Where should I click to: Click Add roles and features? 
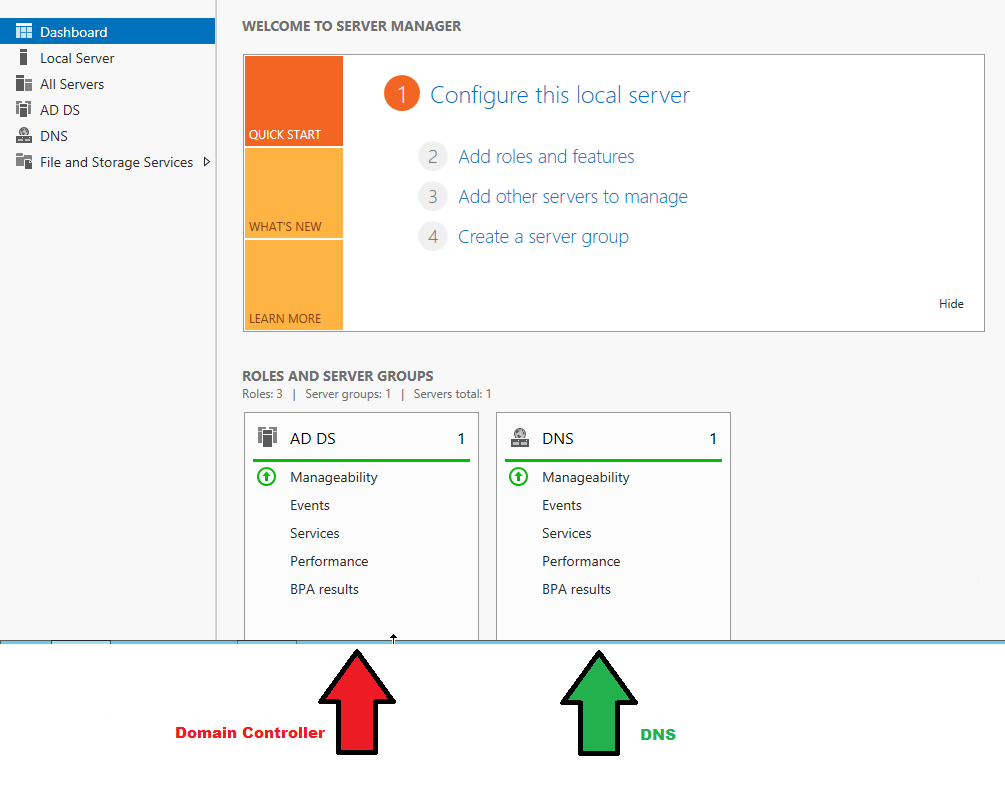(546, 156)
